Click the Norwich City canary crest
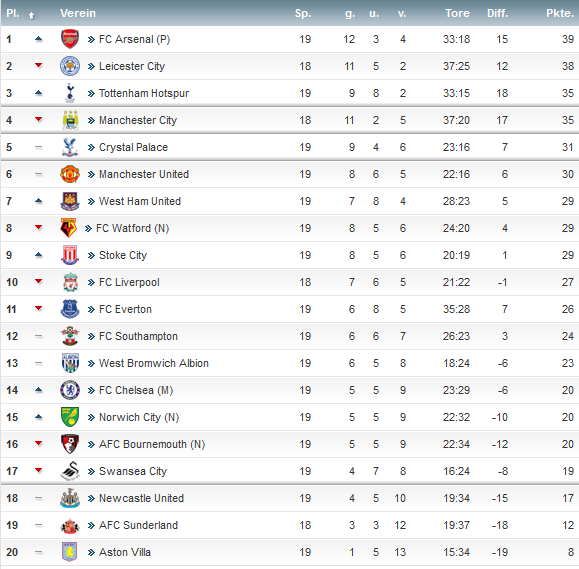The image size is (579, 569). (70, 417)
